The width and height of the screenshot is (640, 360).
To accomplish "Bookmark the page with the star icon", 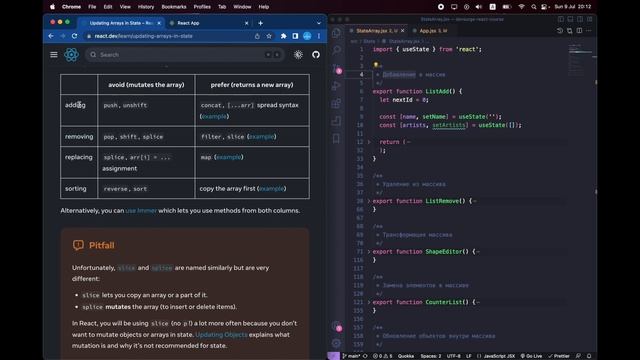I will tap(269, 36).
